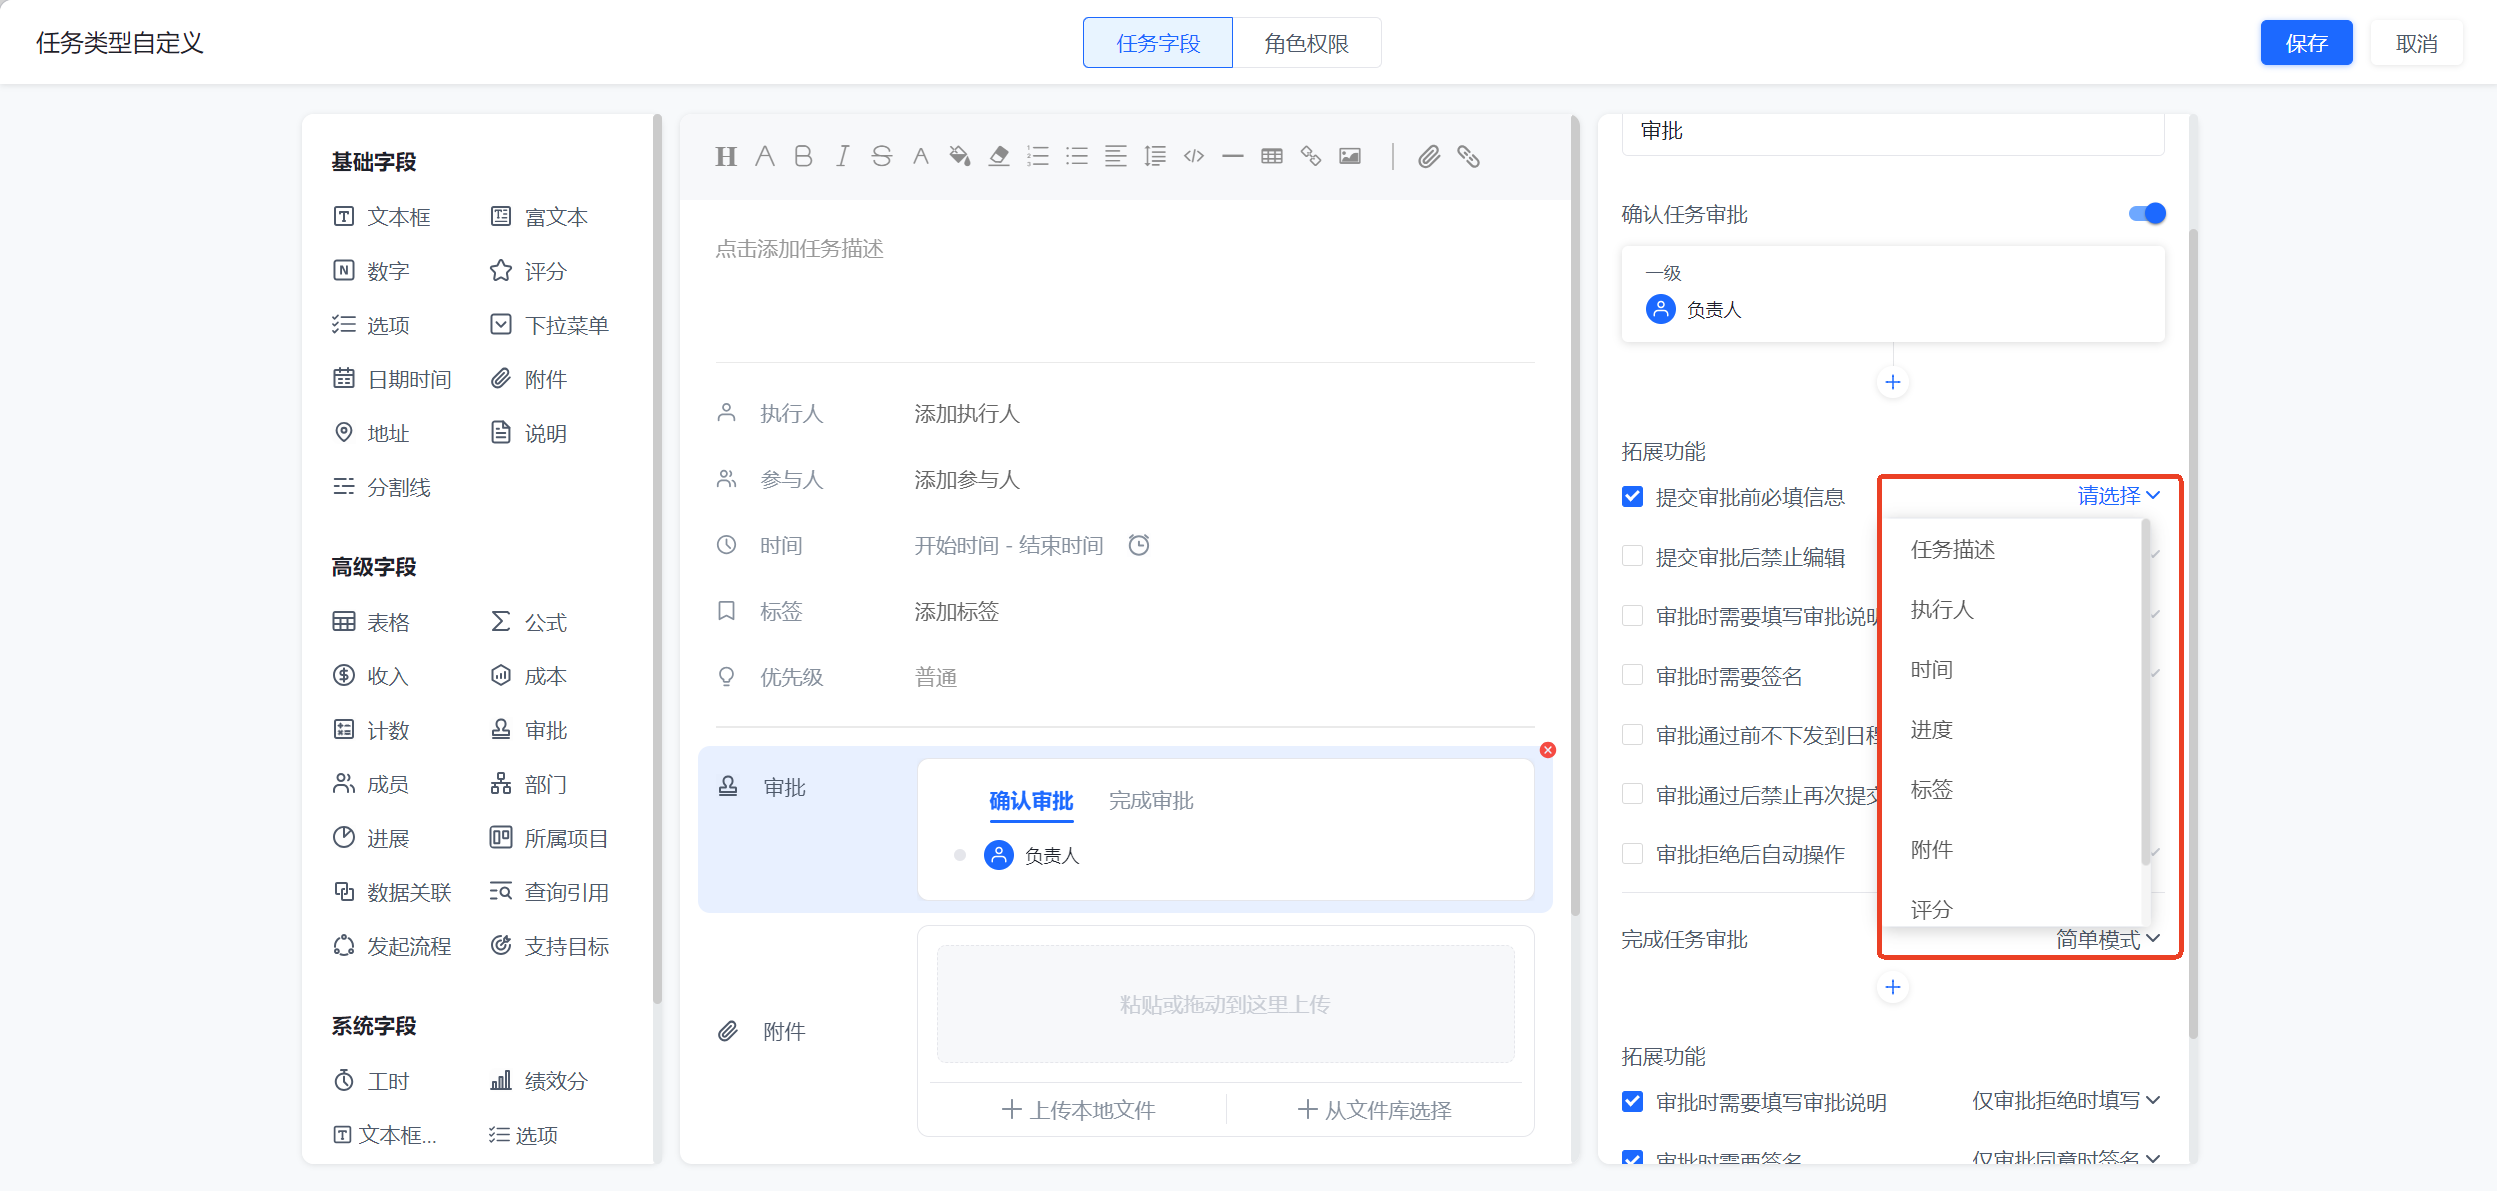The image size is (2497, 1191).
Task: Uncheck 提交审批前必填信息
Action: (1633, 497)
